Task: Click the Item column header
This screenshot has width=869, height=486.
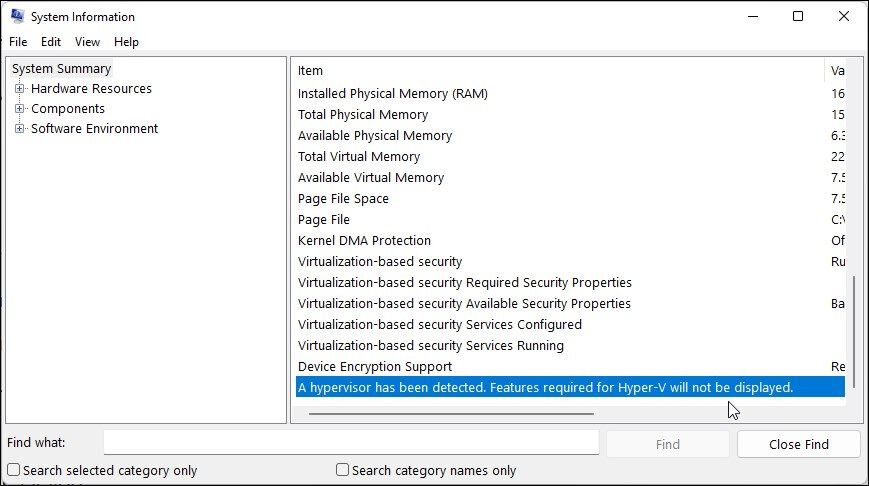Action: point(311,71)
